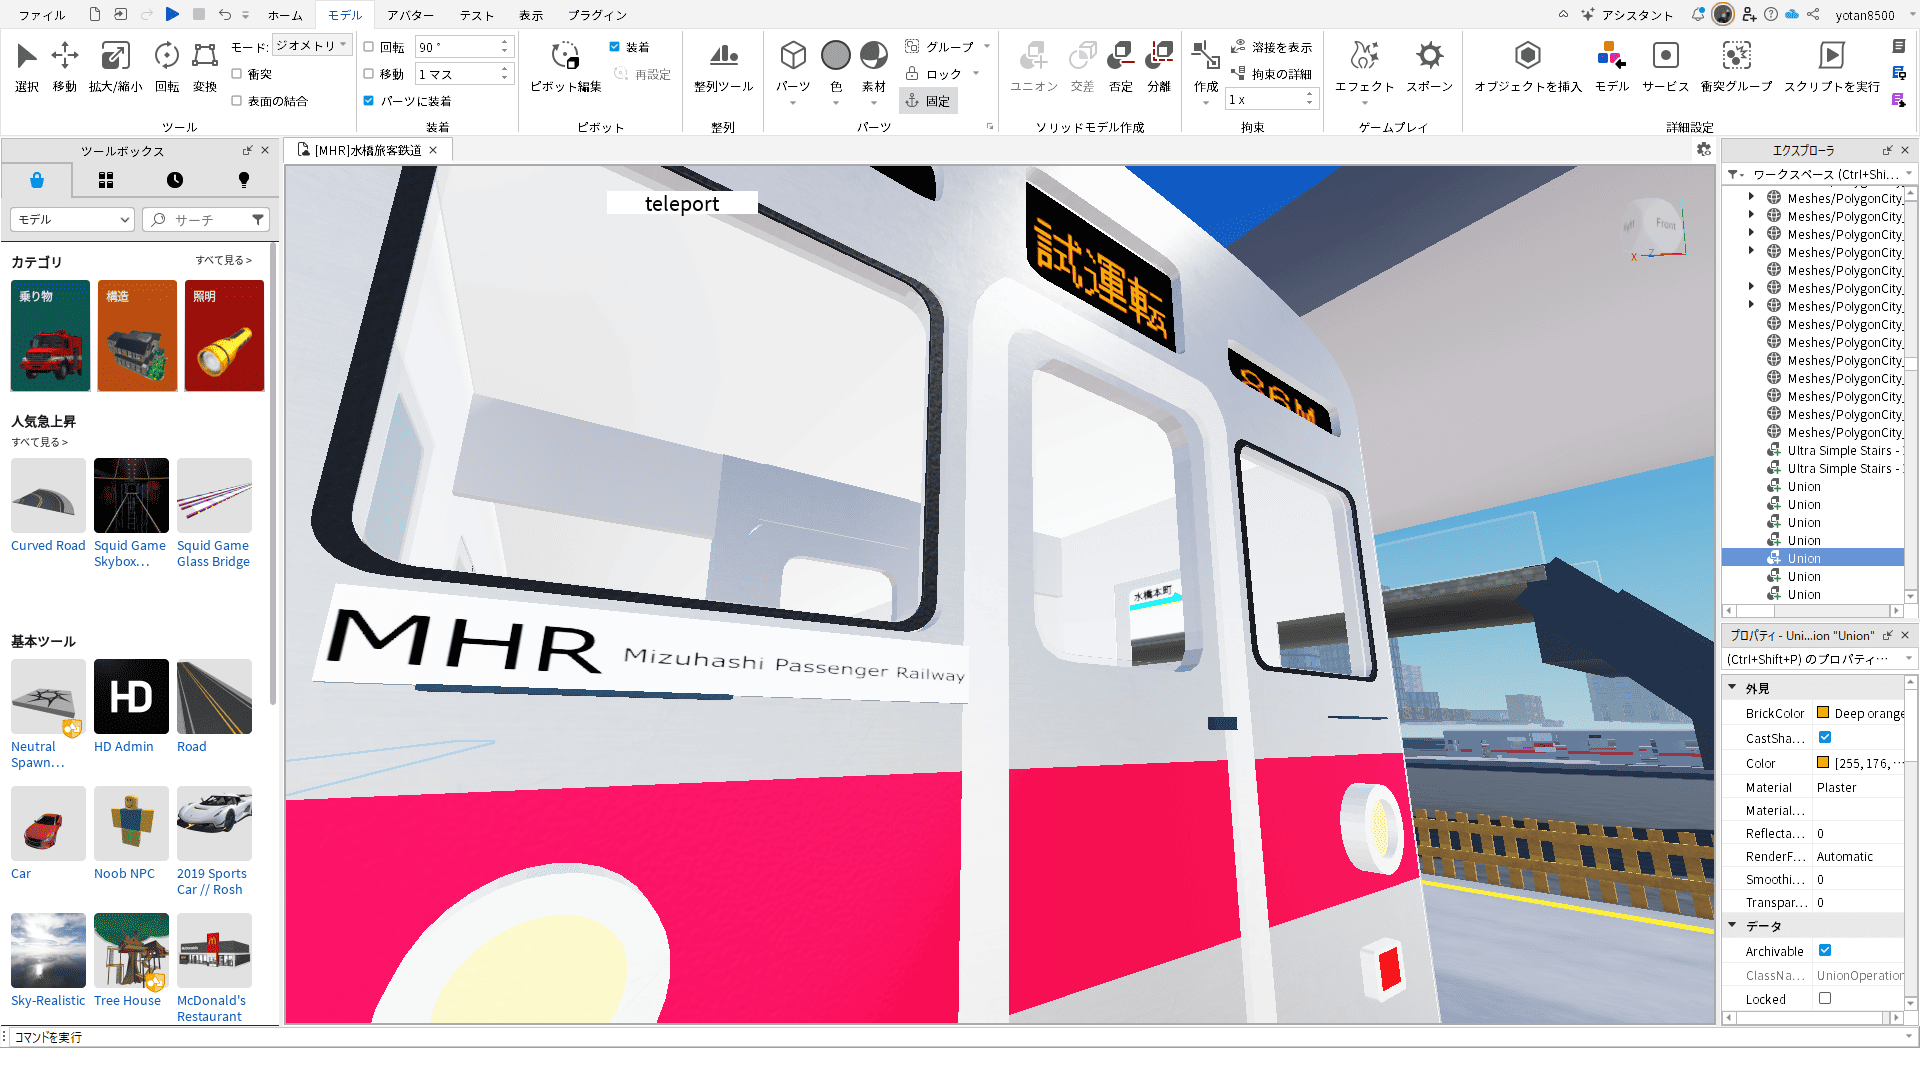Select the Transform (変換) tool

(x=205, y=66)
